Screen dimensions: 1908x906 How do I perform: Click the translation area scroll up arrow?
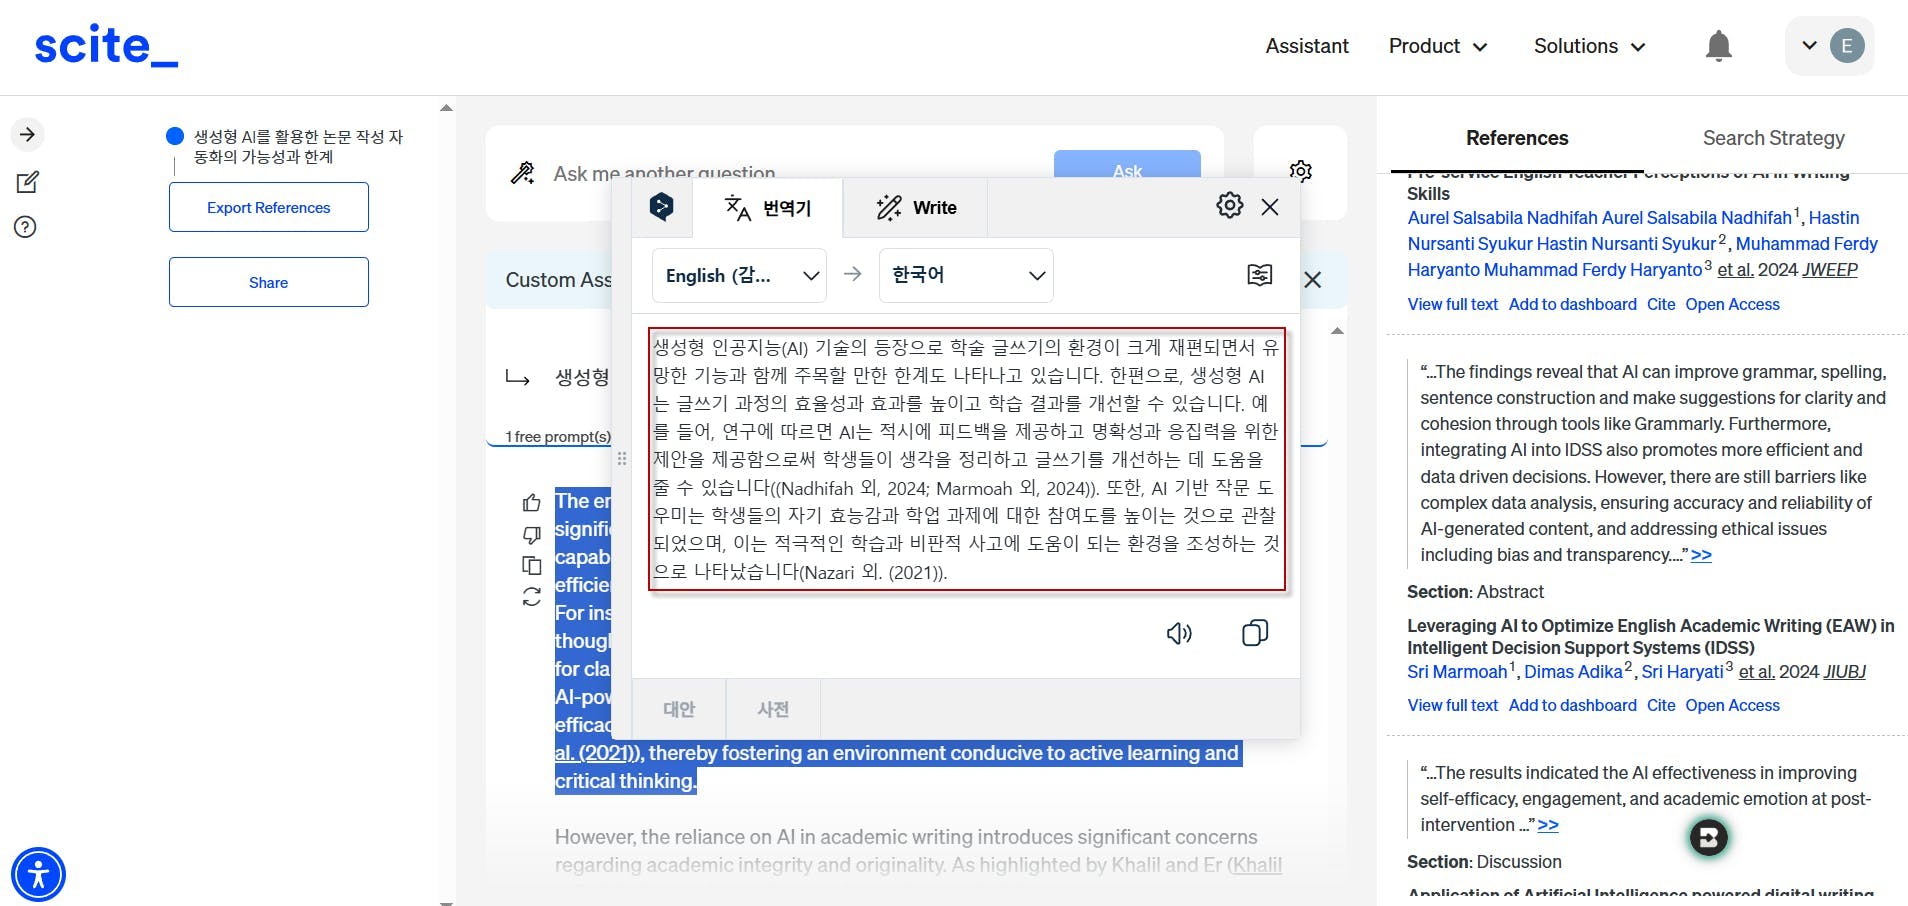coord(1337,331)
